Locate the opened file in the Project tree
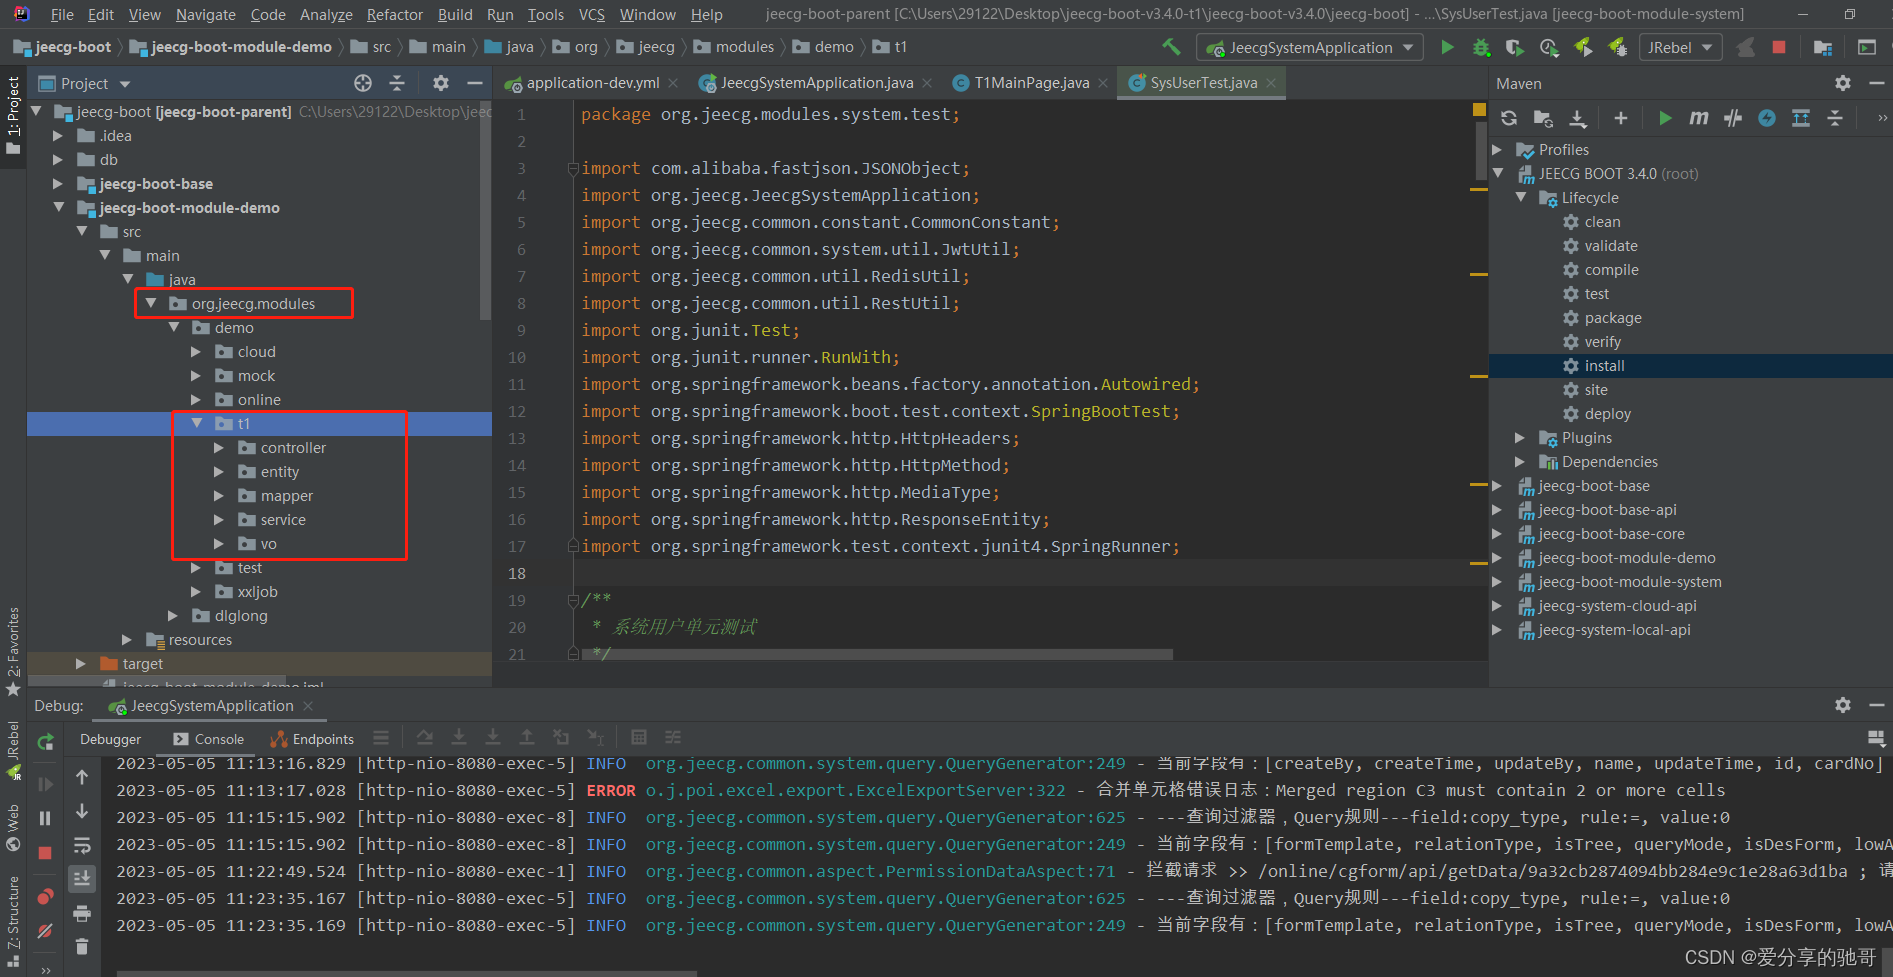The width and height of the screenshot is (1893, 977). [x=363, y=83]
